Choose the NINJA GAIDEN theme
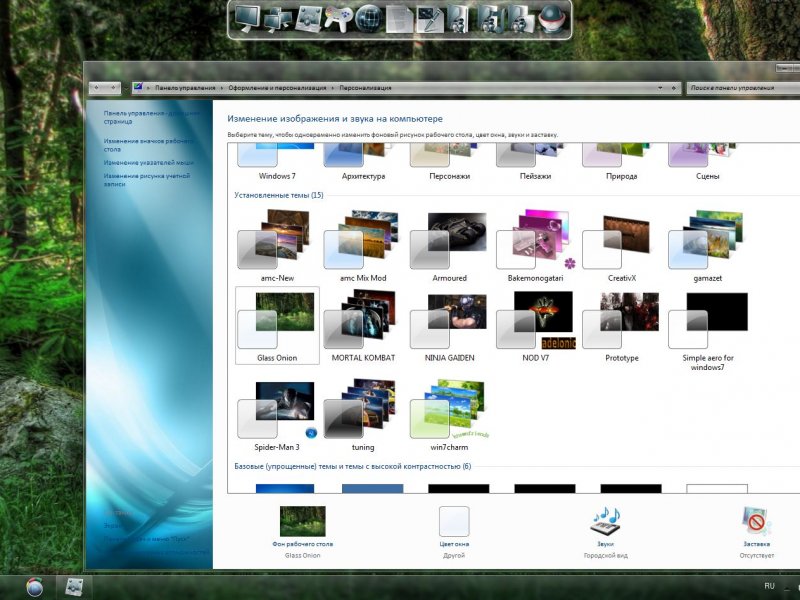The image size is (800, 600). 449,326
